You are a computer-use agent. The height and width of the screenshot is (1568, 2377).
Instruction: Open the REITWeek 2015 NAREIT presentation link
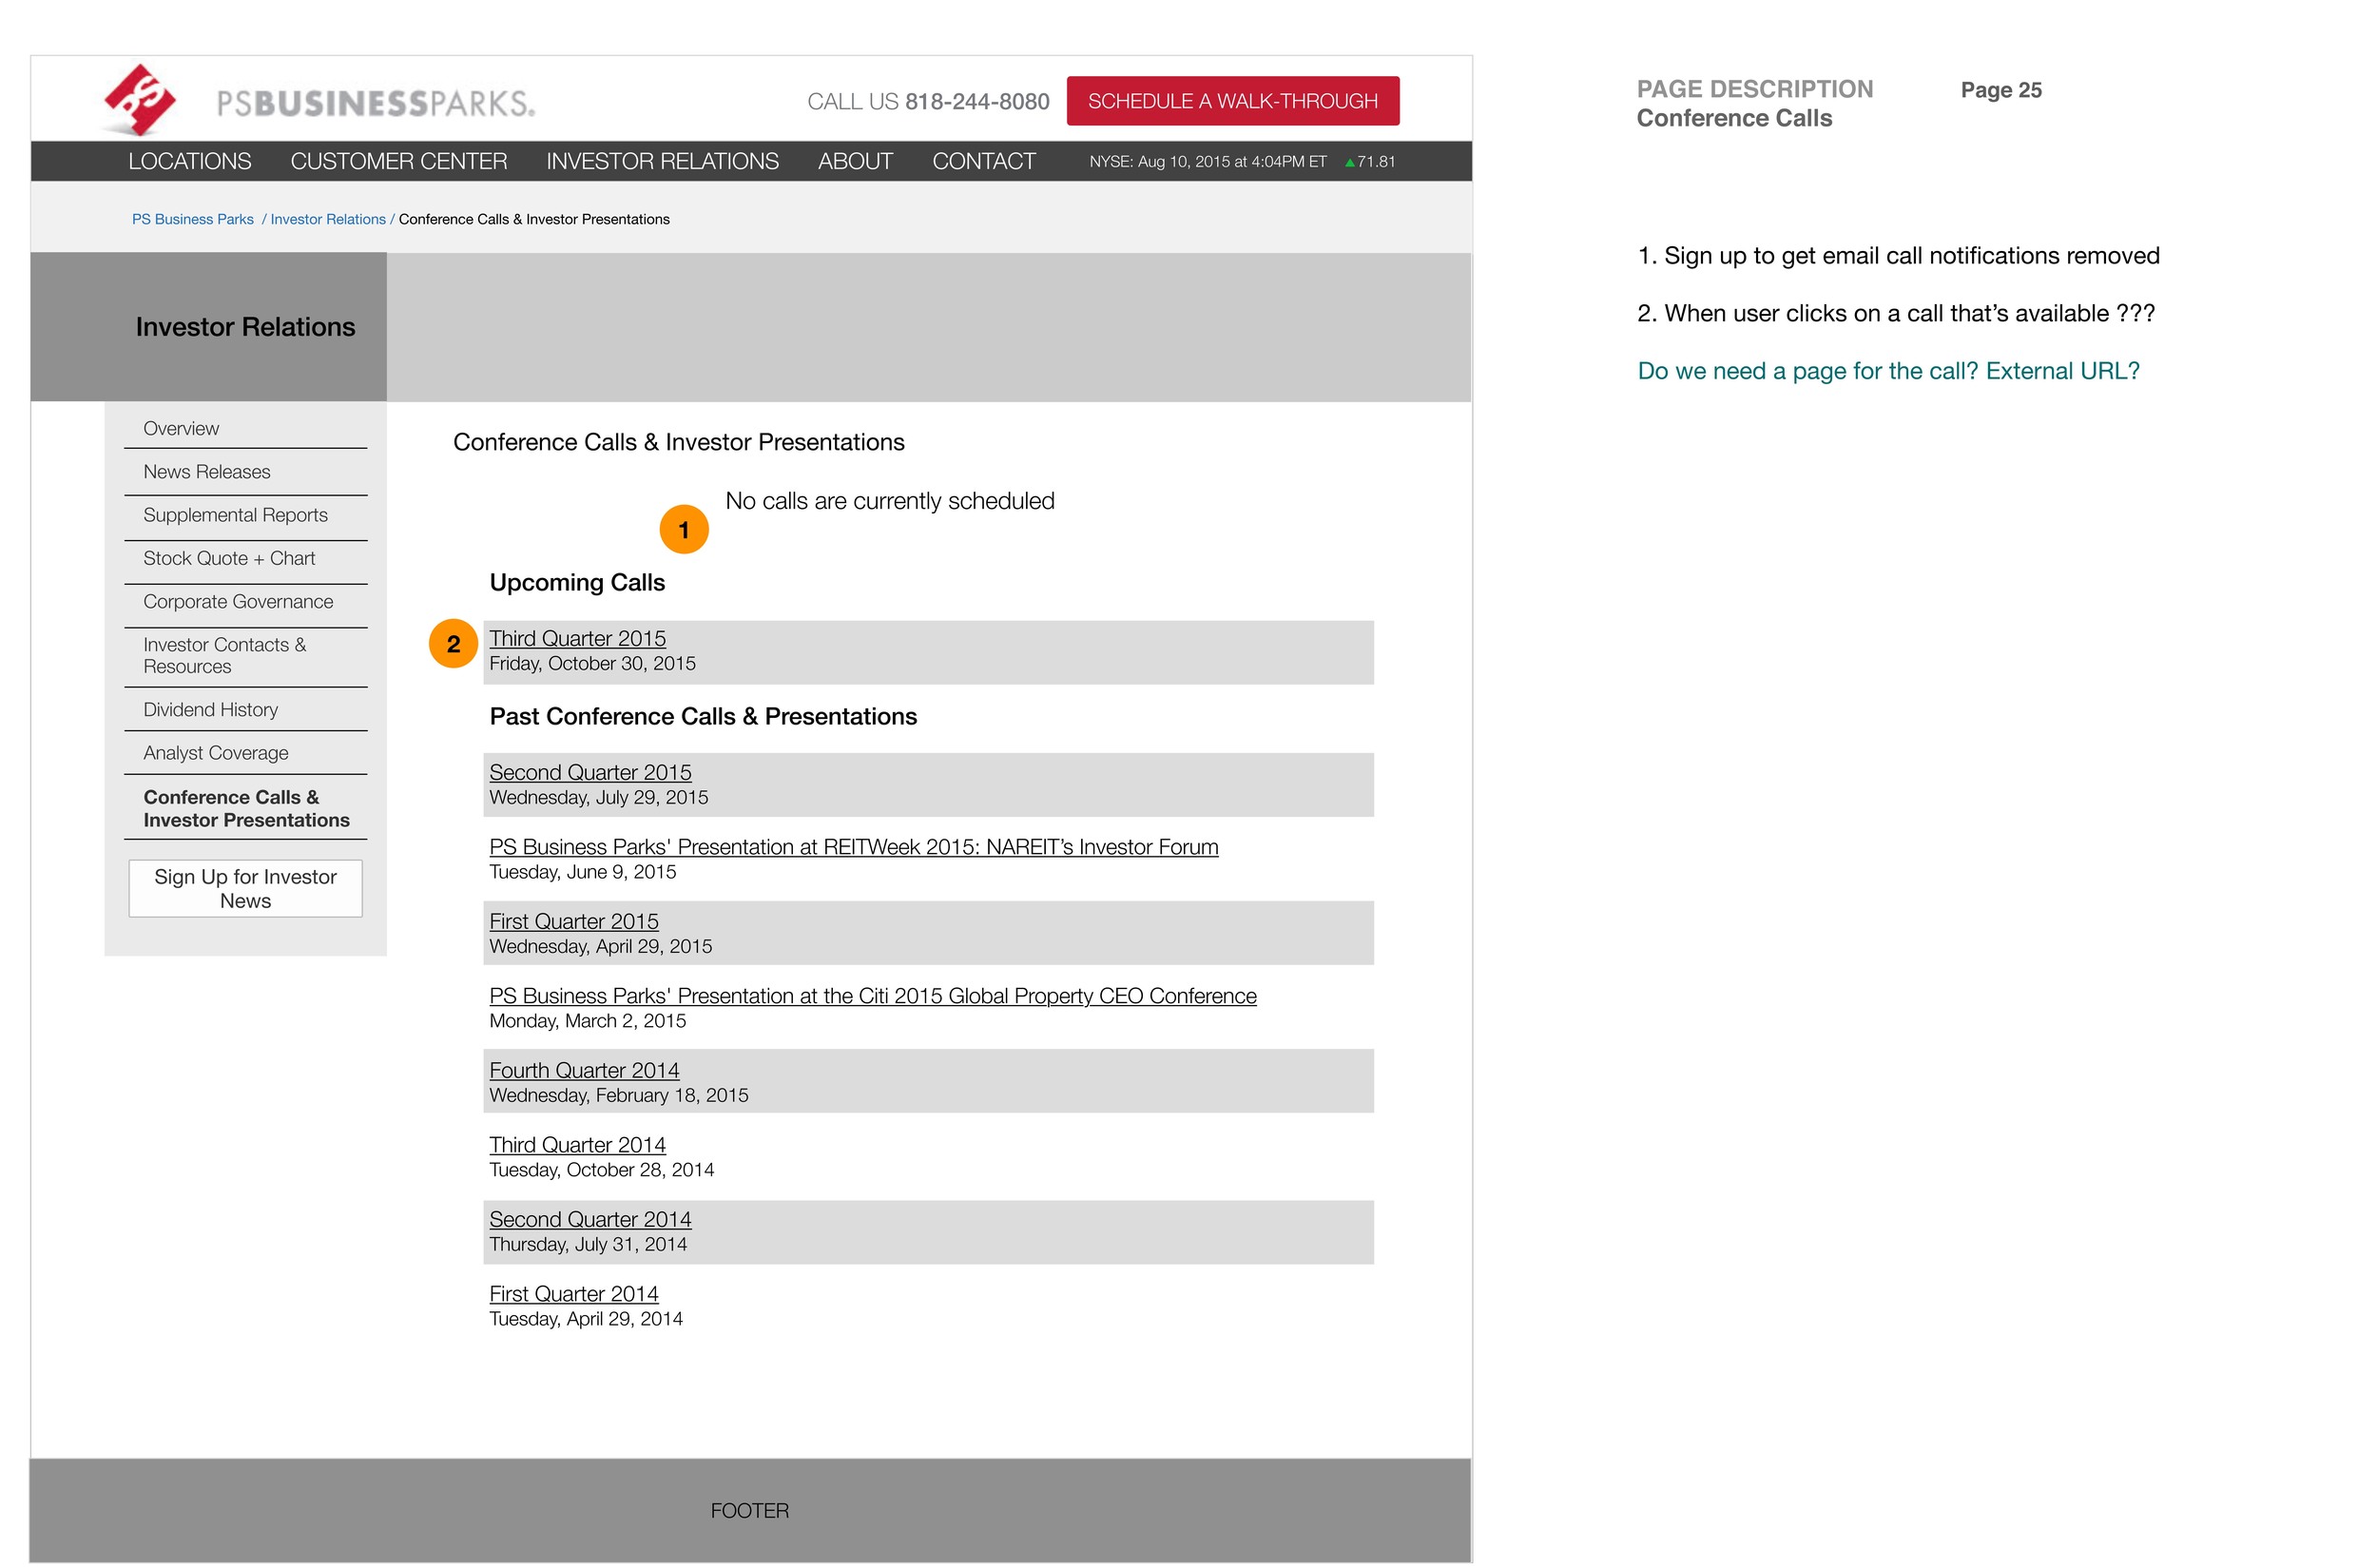coord(853,846)
